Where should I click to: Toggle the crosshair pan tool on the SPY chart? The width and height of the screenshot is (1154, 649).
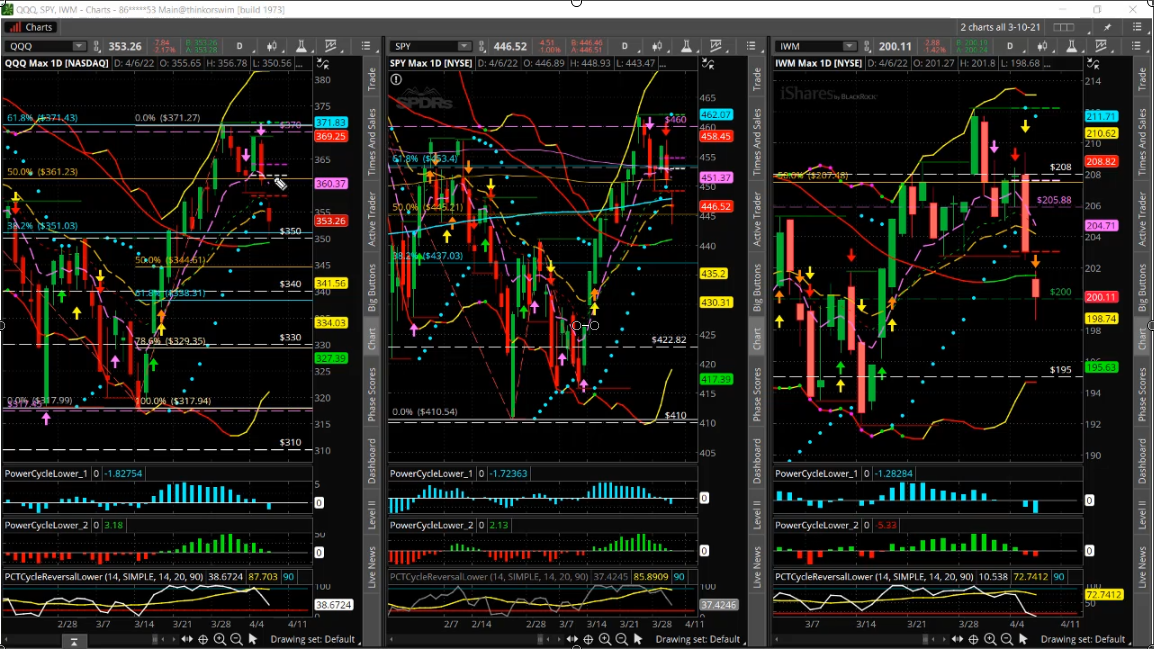(588, 639)
